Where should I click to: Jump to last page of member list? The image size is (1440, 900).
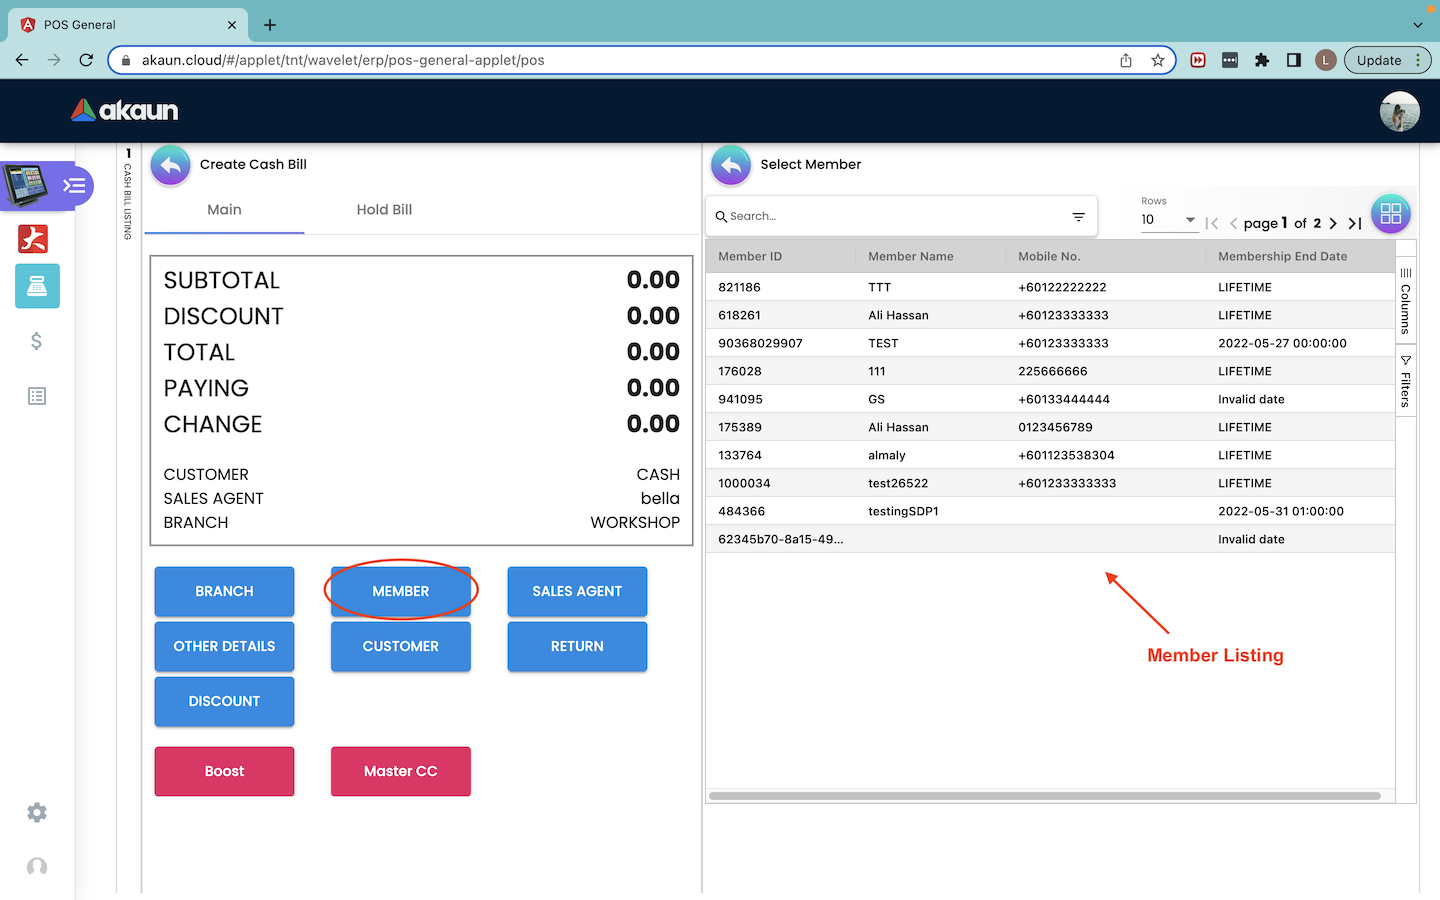tap(1355, 223)
